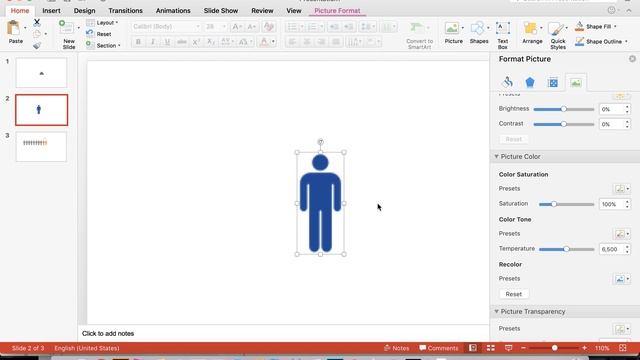Toggle Strikethrough formatting
The image size is (640, 360).
182,42
